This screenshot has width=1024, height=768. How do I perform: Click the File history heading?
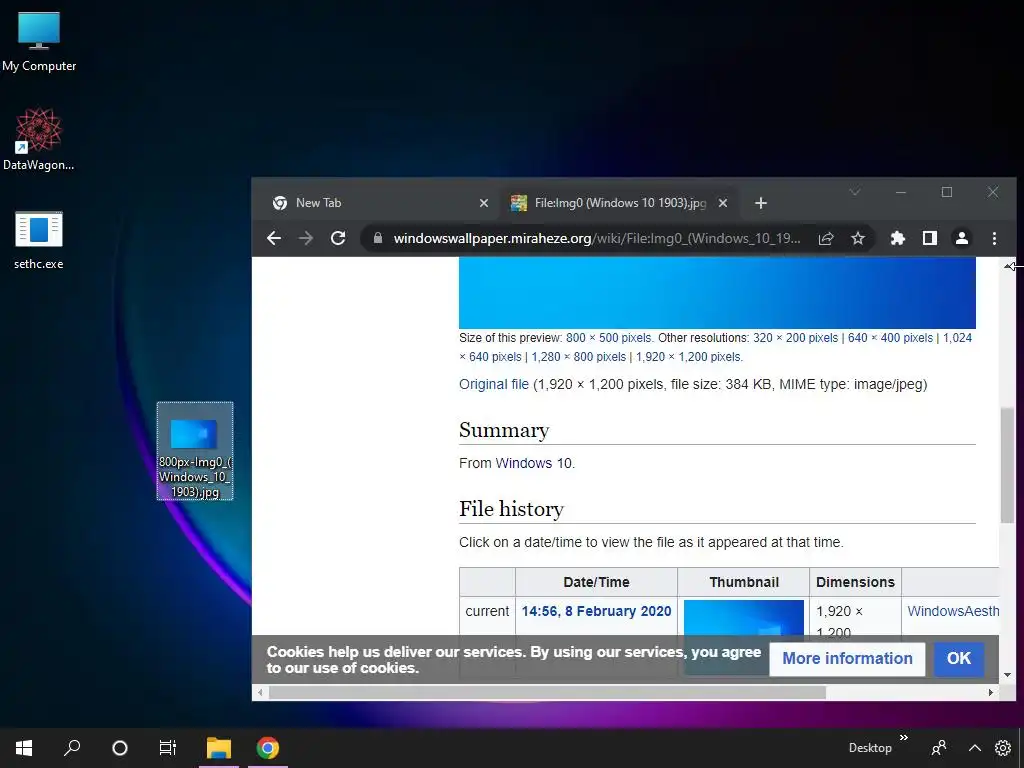click(511, 509)
